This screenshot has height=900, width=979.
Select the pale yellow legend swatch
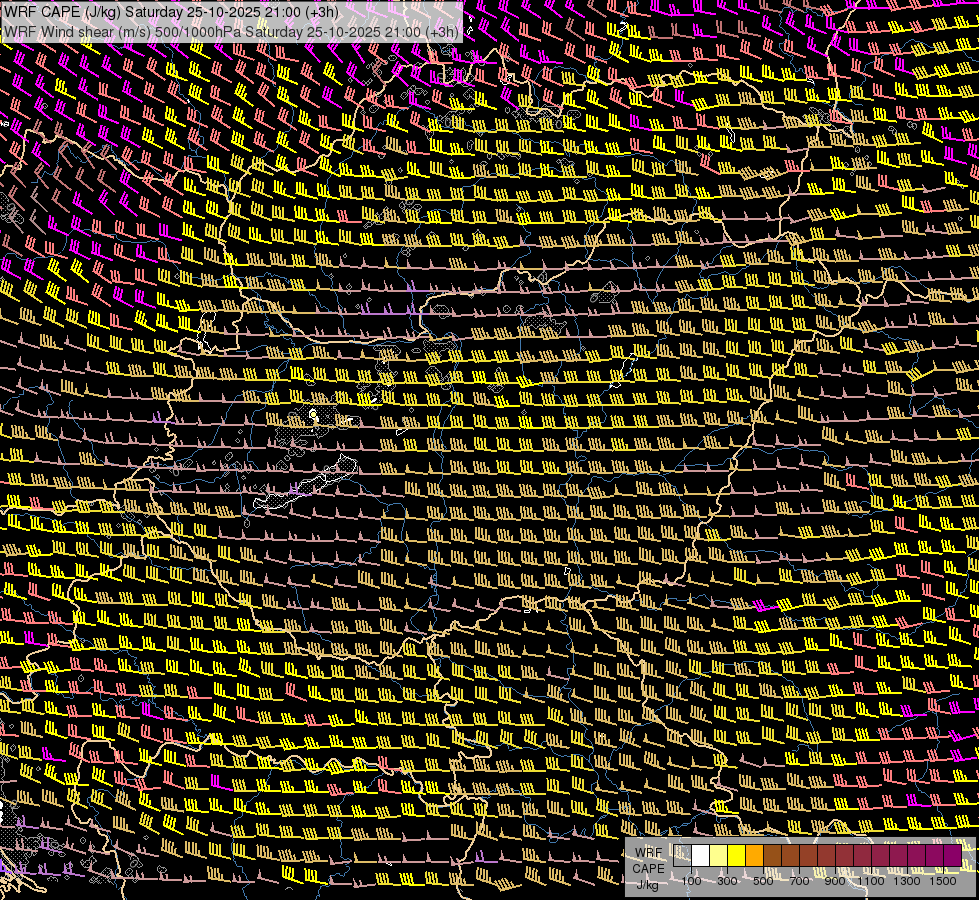pos(719,856)
